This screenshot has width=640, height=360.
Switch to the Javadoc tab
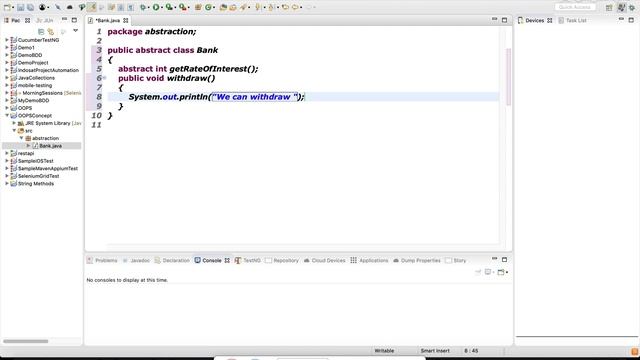[136, 260]
